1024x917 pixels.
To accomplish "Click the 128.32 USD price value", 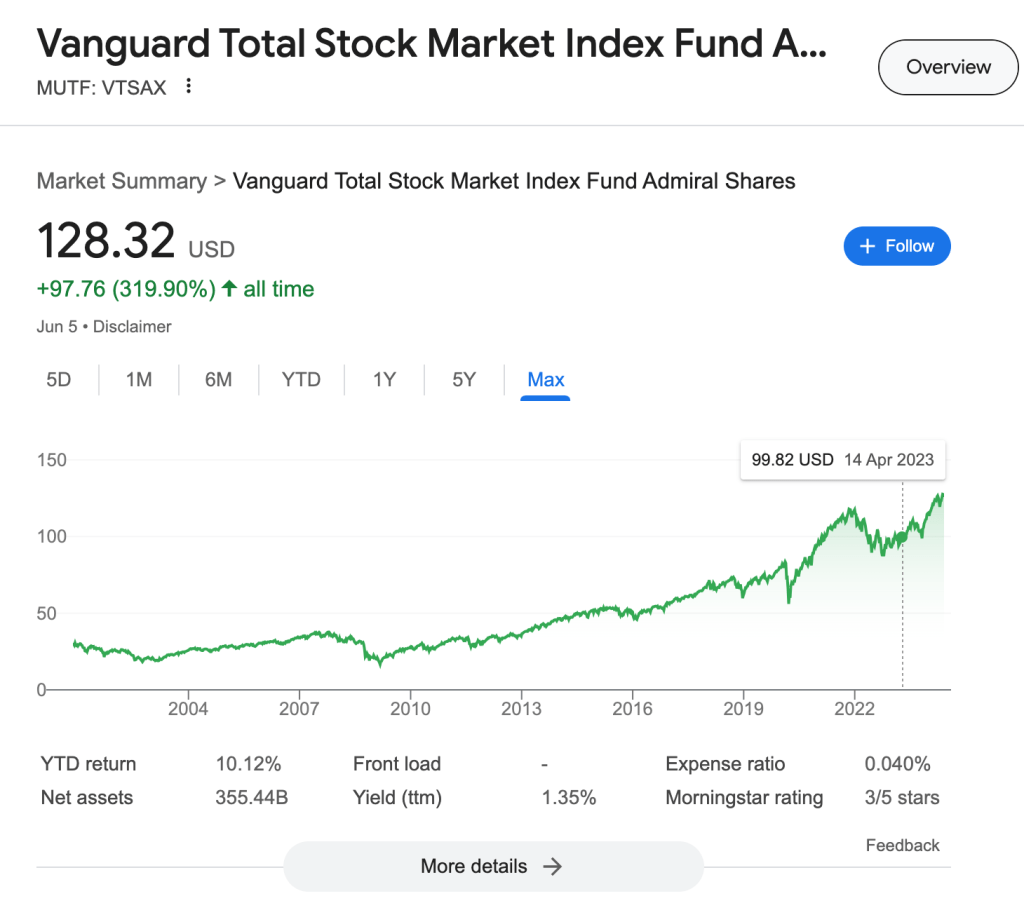I will pyautogui.click(x=105, y=241).
